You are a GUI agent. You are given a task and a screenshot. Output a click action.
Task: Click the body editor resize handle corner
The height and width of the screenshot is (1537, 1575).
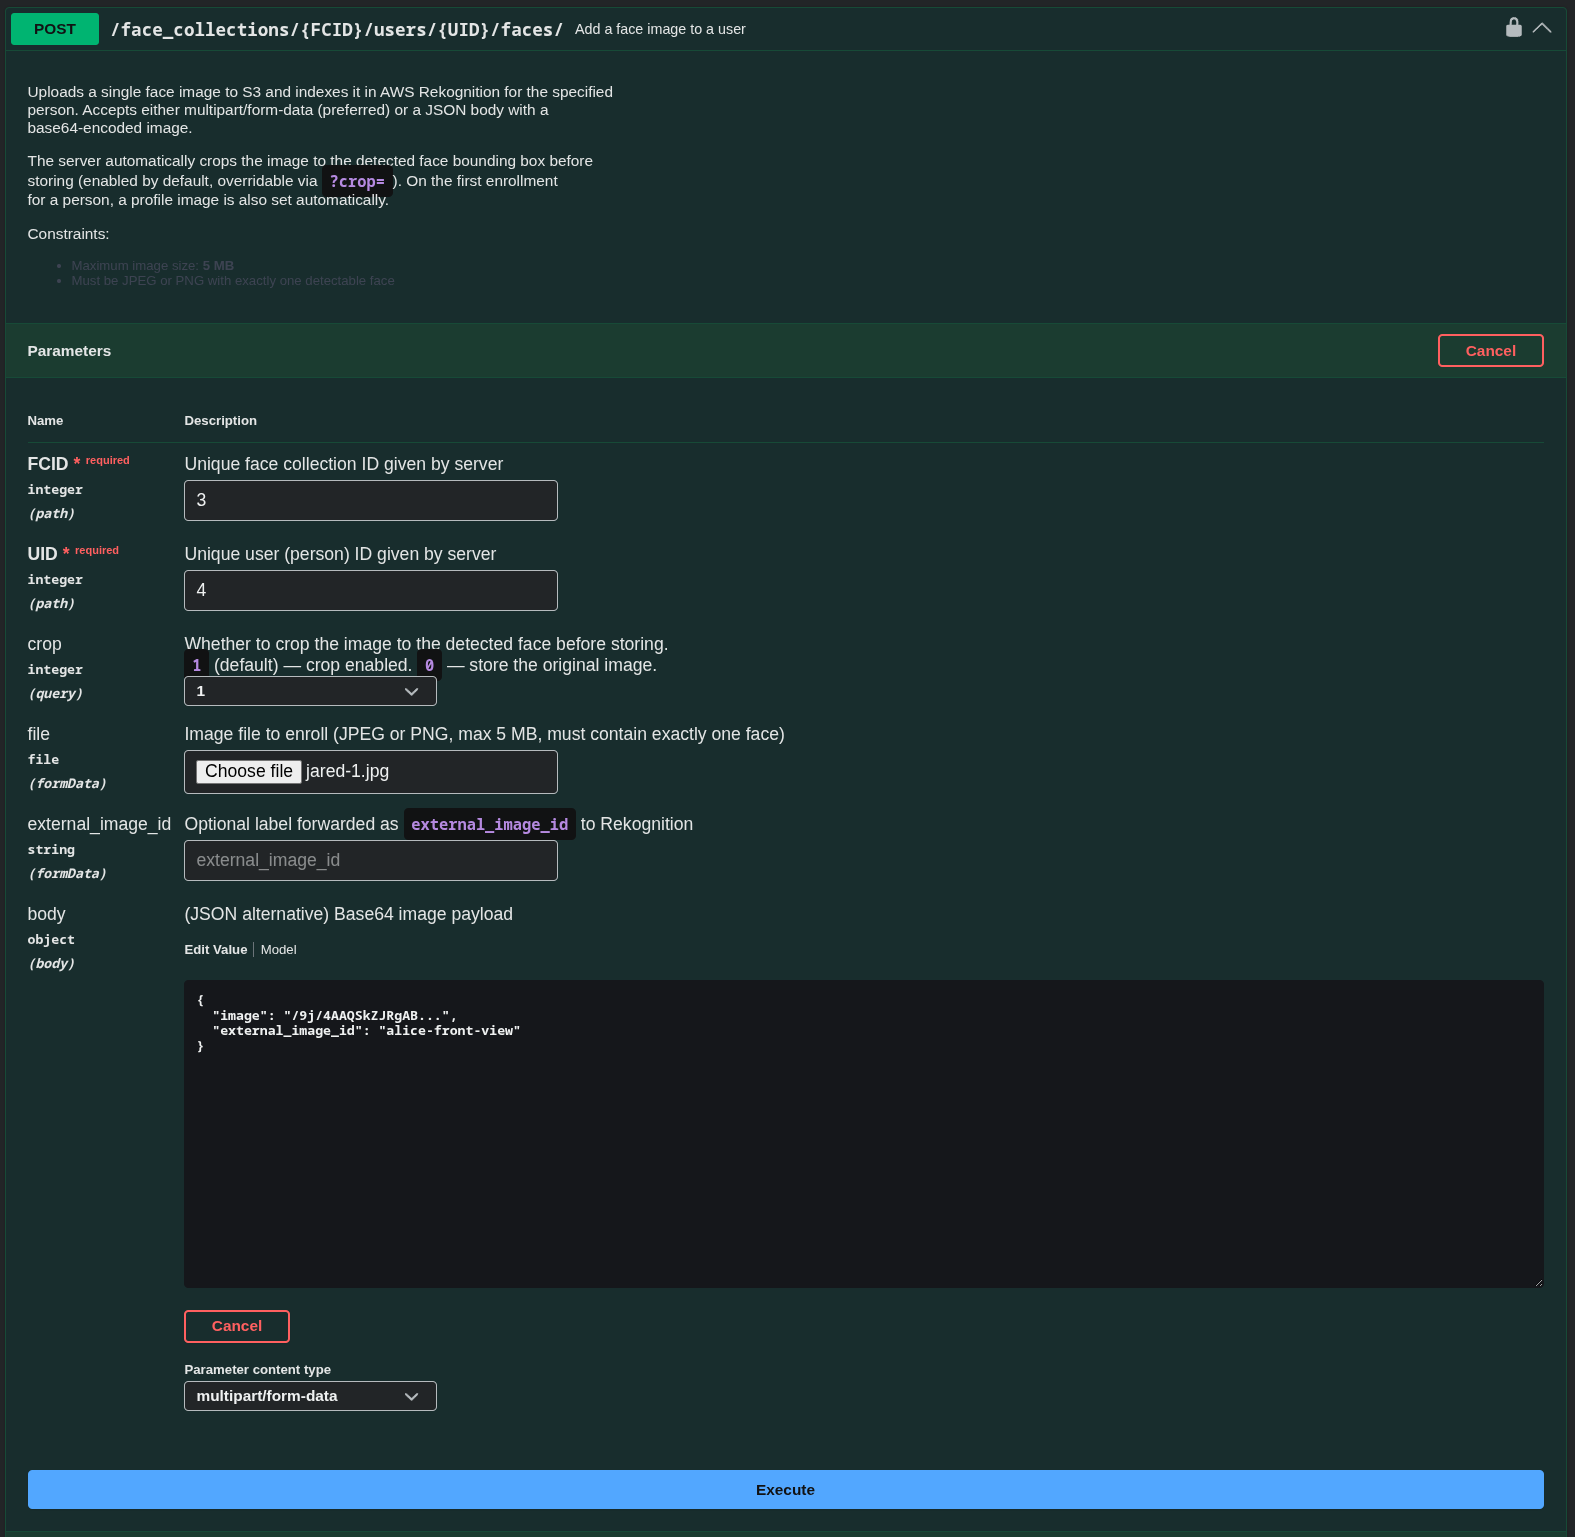coord(1538,1282)
